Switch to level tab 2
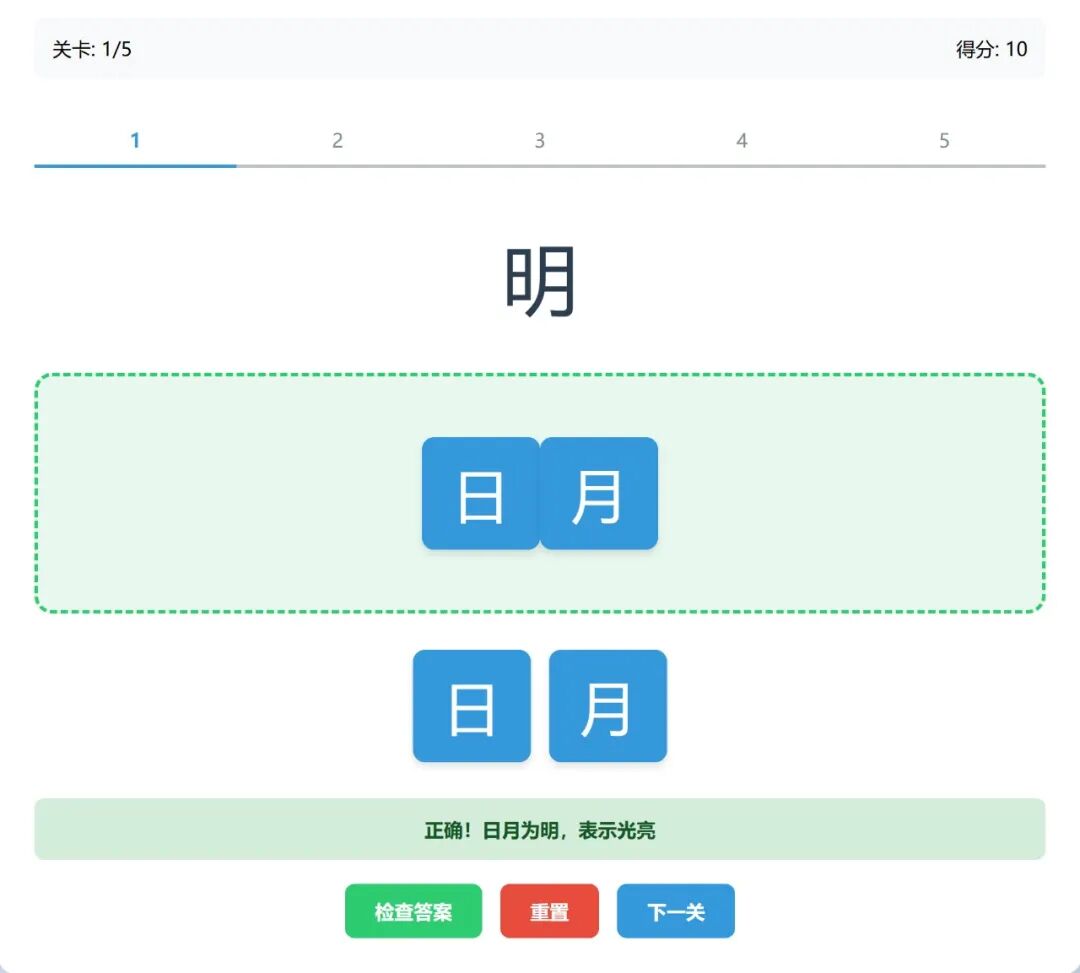This screenshot has height=973, width=1080. tap(337, 140)
